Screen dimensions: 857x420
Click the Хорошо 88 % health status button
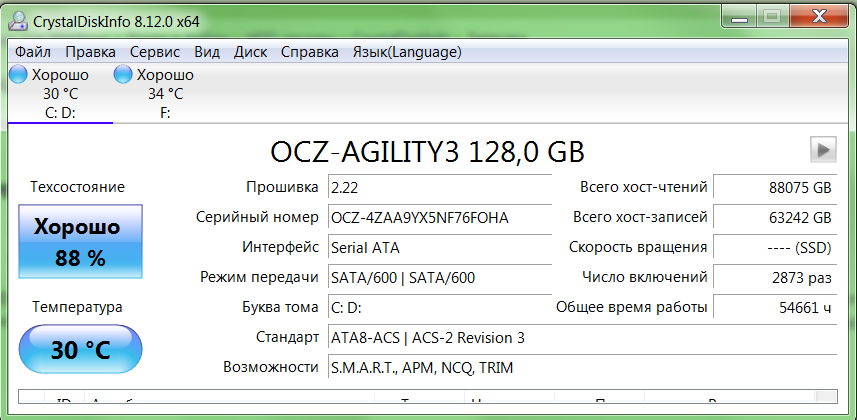coord(80,242)
